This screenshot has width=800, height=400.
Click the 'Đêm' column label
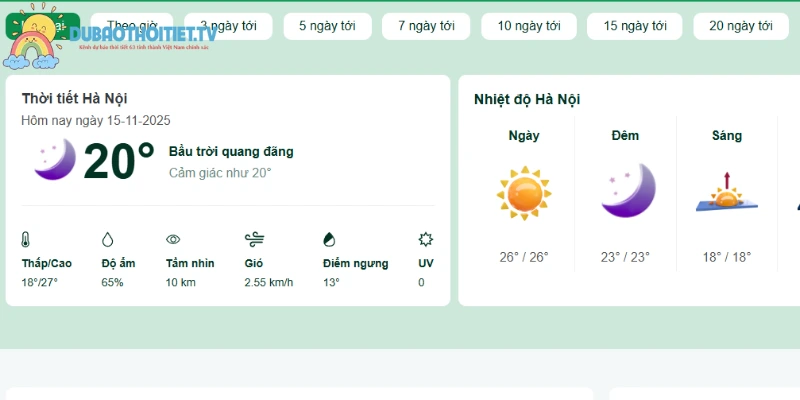[626, 136]
